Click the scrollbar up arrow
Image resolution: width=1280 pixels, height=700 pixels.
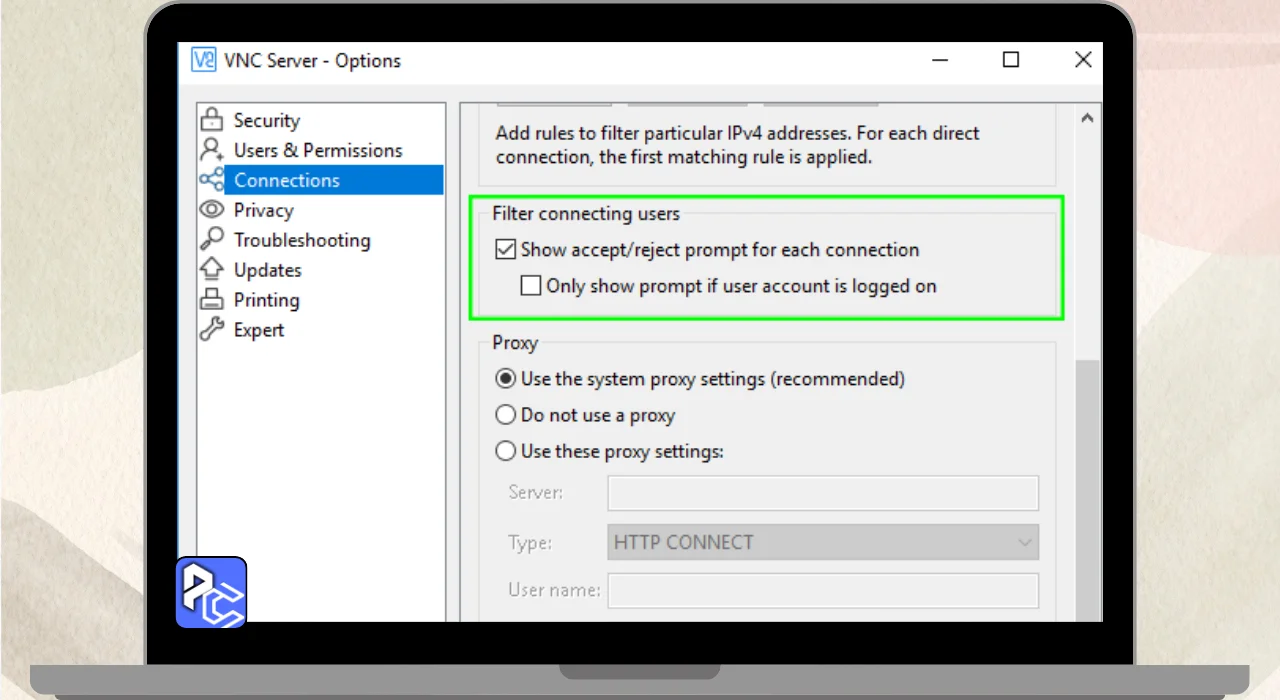[x=1088, y=118]
